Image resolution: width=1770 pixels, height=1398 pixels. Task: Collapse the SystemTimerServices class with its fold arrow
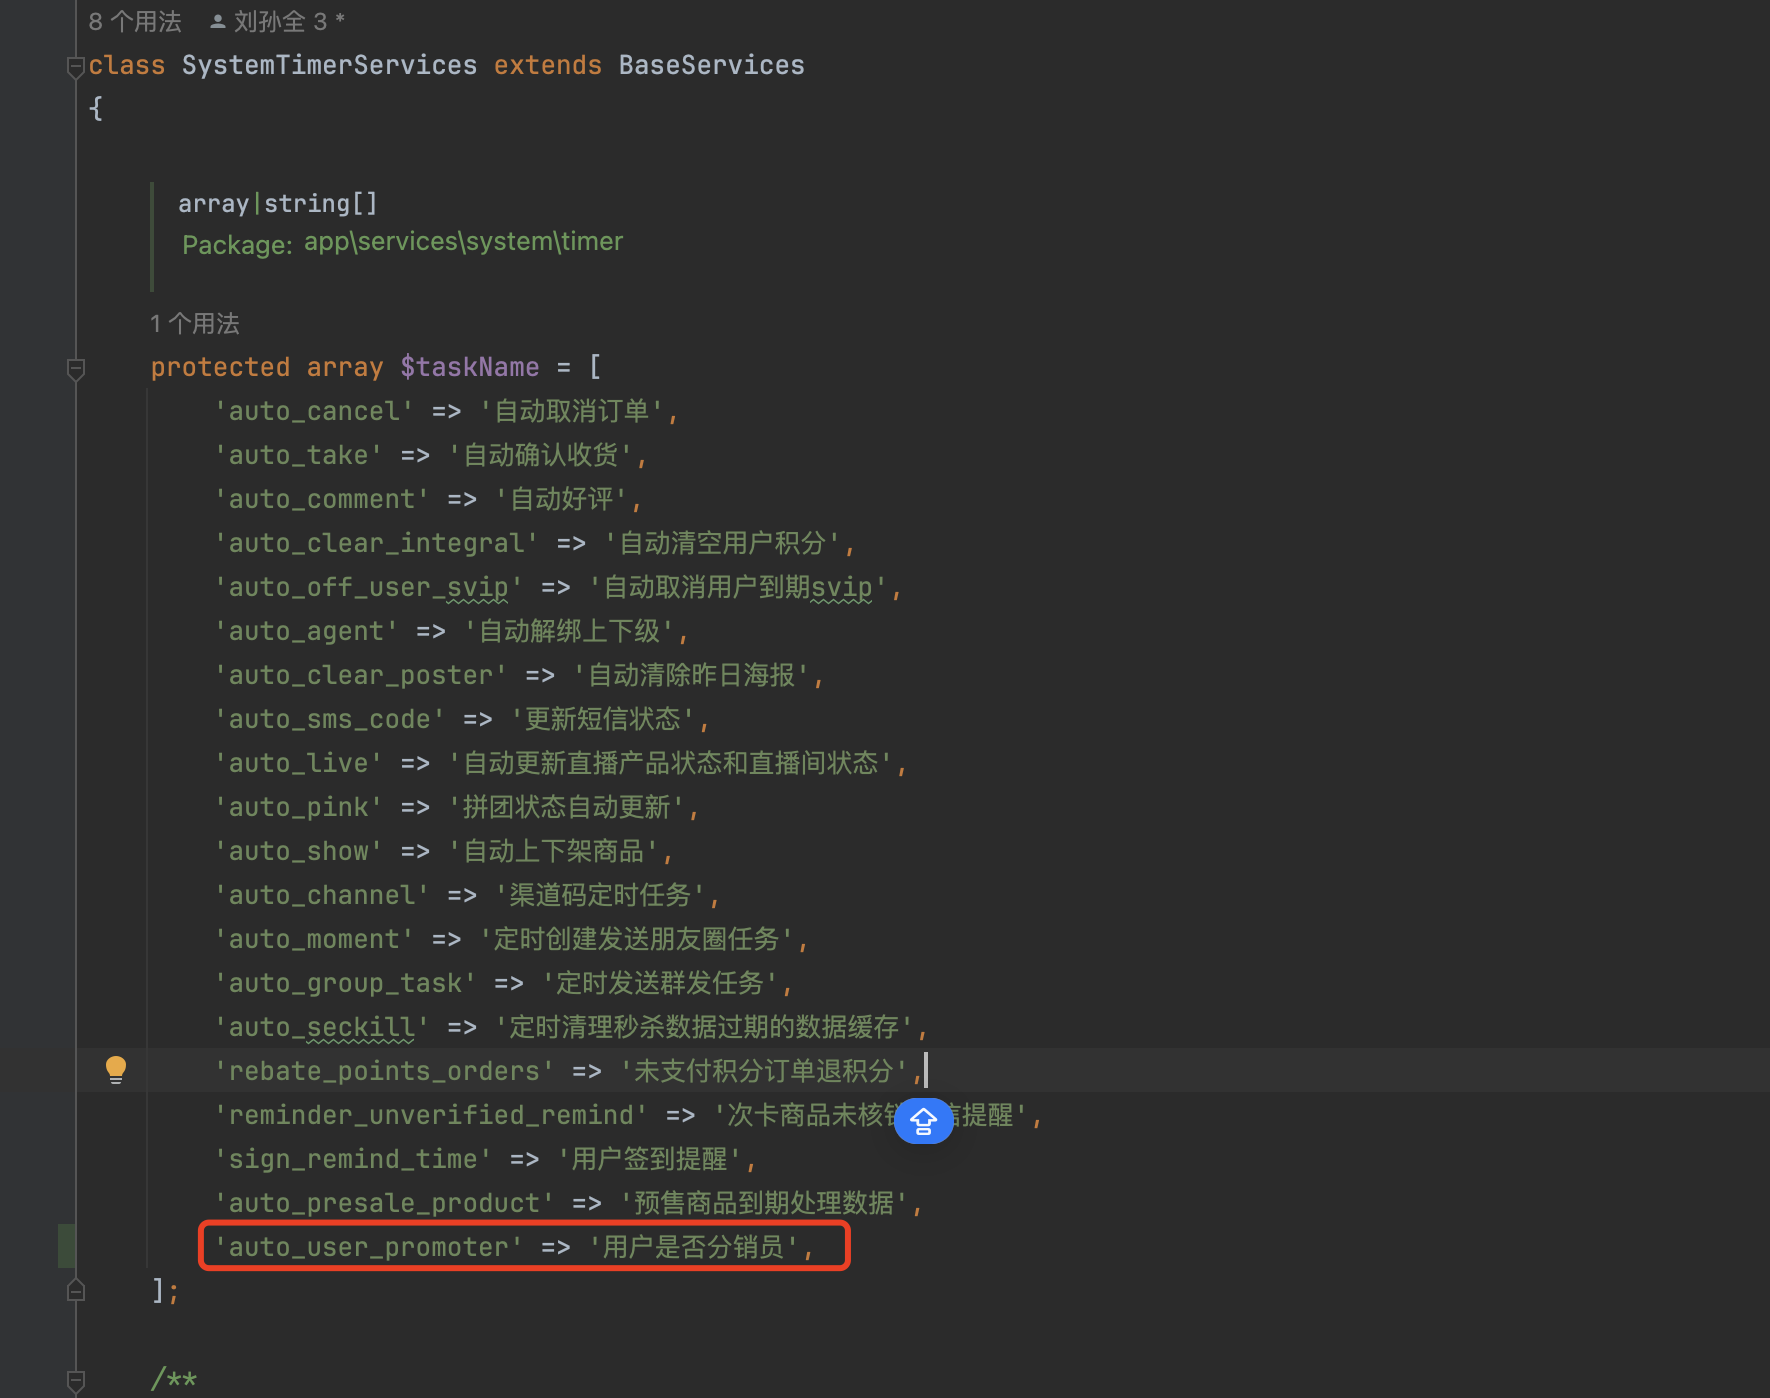pos(75,66)
